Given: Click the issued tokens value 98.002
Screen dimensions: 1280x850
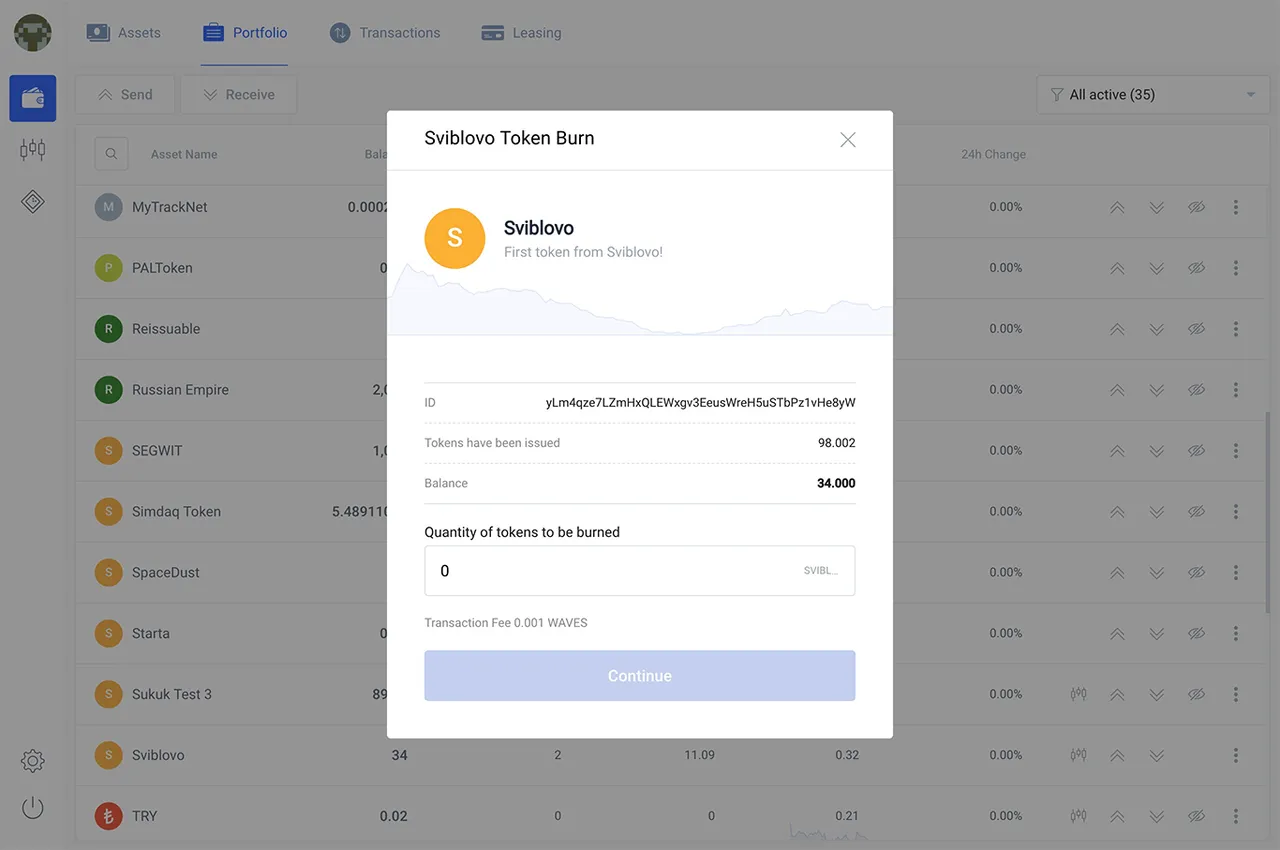Looking at the screenshot, I should 837,443.
